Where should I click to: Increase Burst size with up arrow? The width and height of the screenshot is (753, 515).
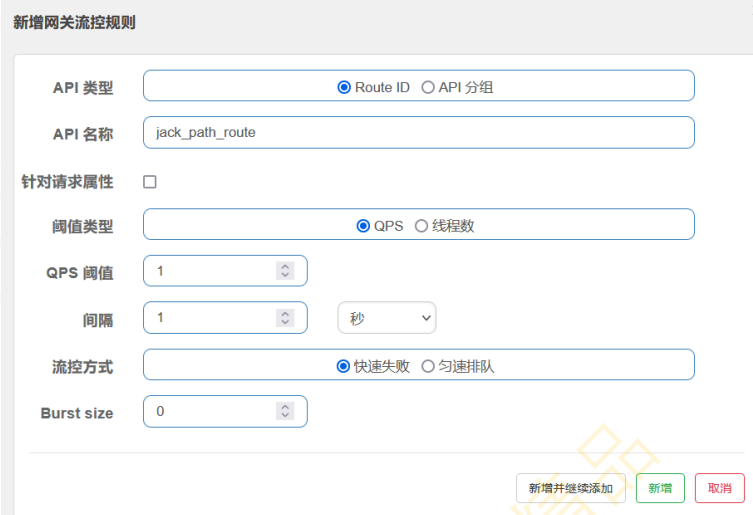(285, 407)
